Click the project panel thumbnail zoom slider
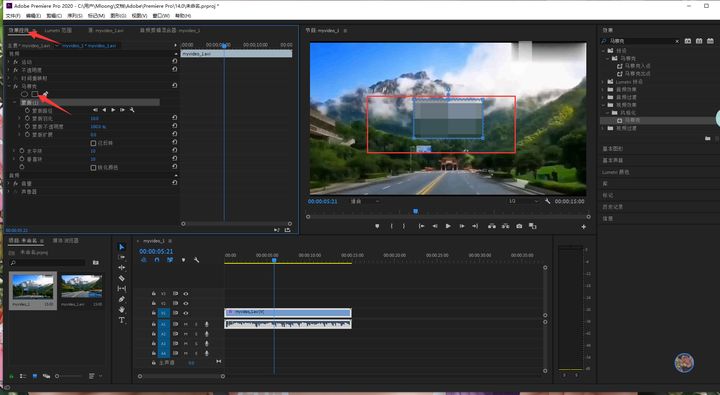Image resolution: width=720 pixels, height=395 pixels. (57, 376)
